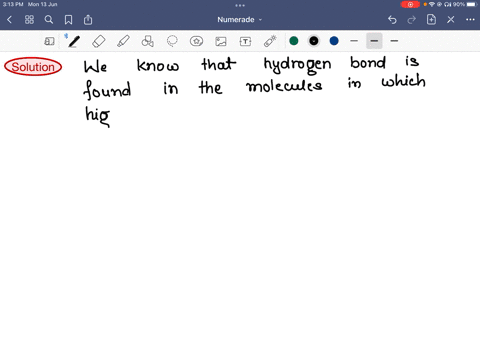Select the thinnest stroke width
The width and height of the screenshot is (480, 360).
[354, 41]
